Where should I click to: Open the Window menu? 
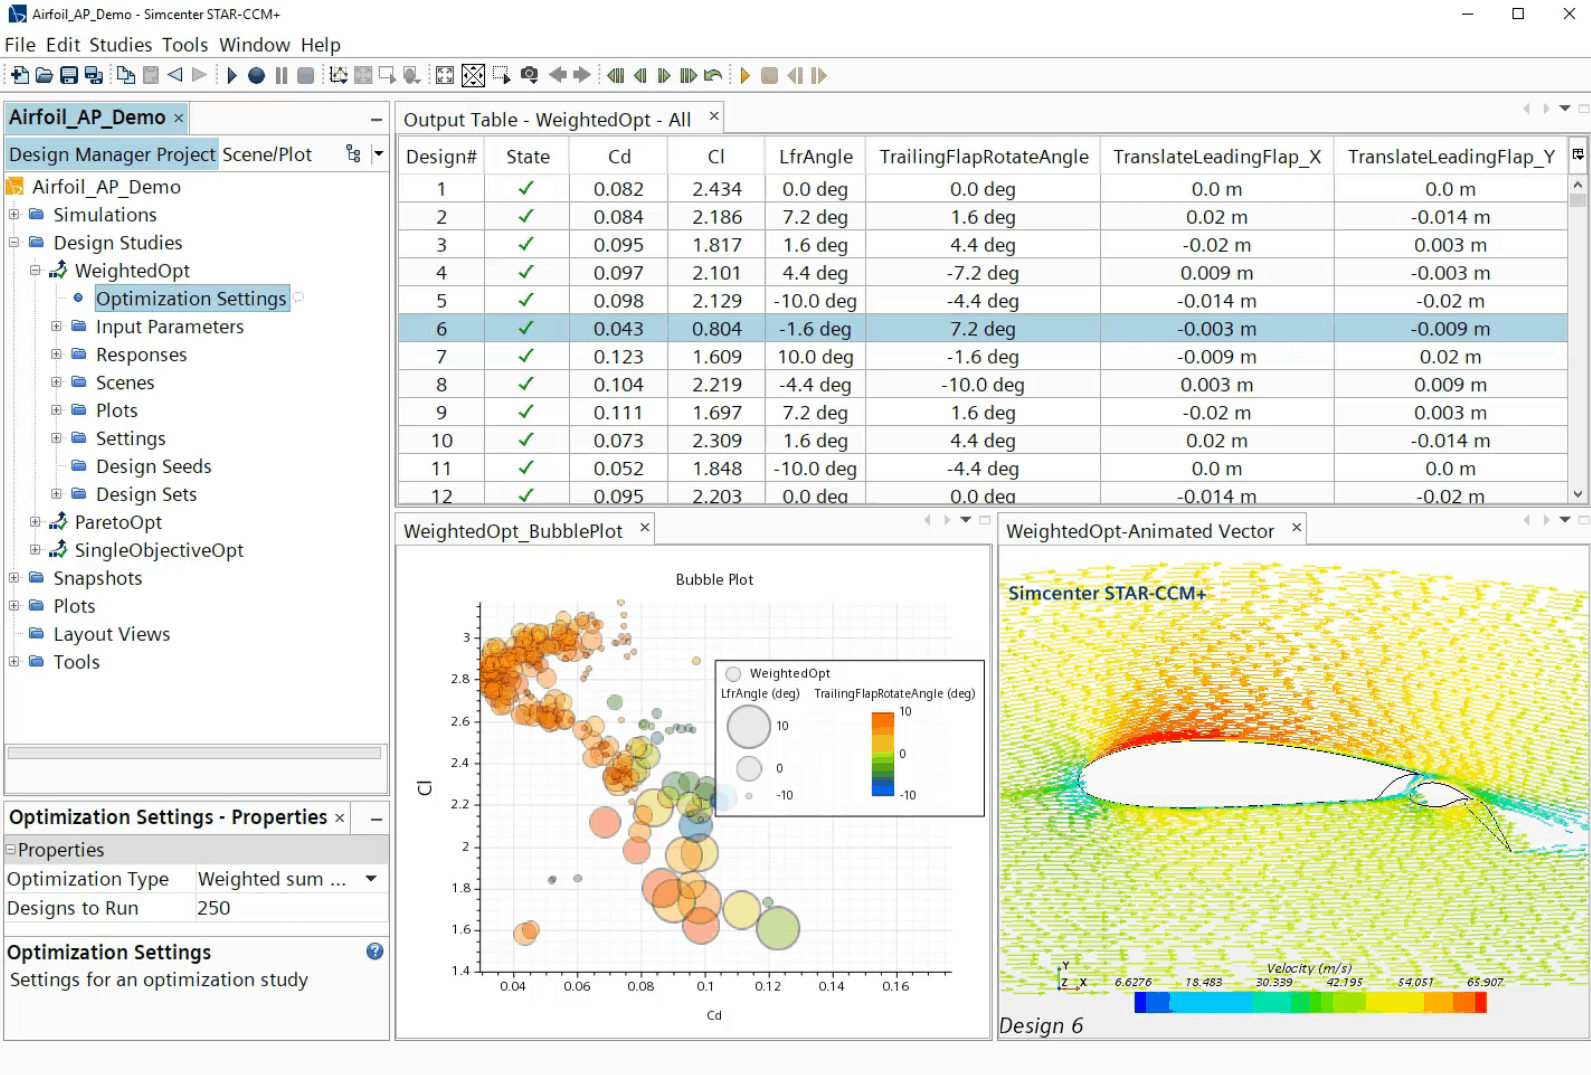tap(254, 44)
